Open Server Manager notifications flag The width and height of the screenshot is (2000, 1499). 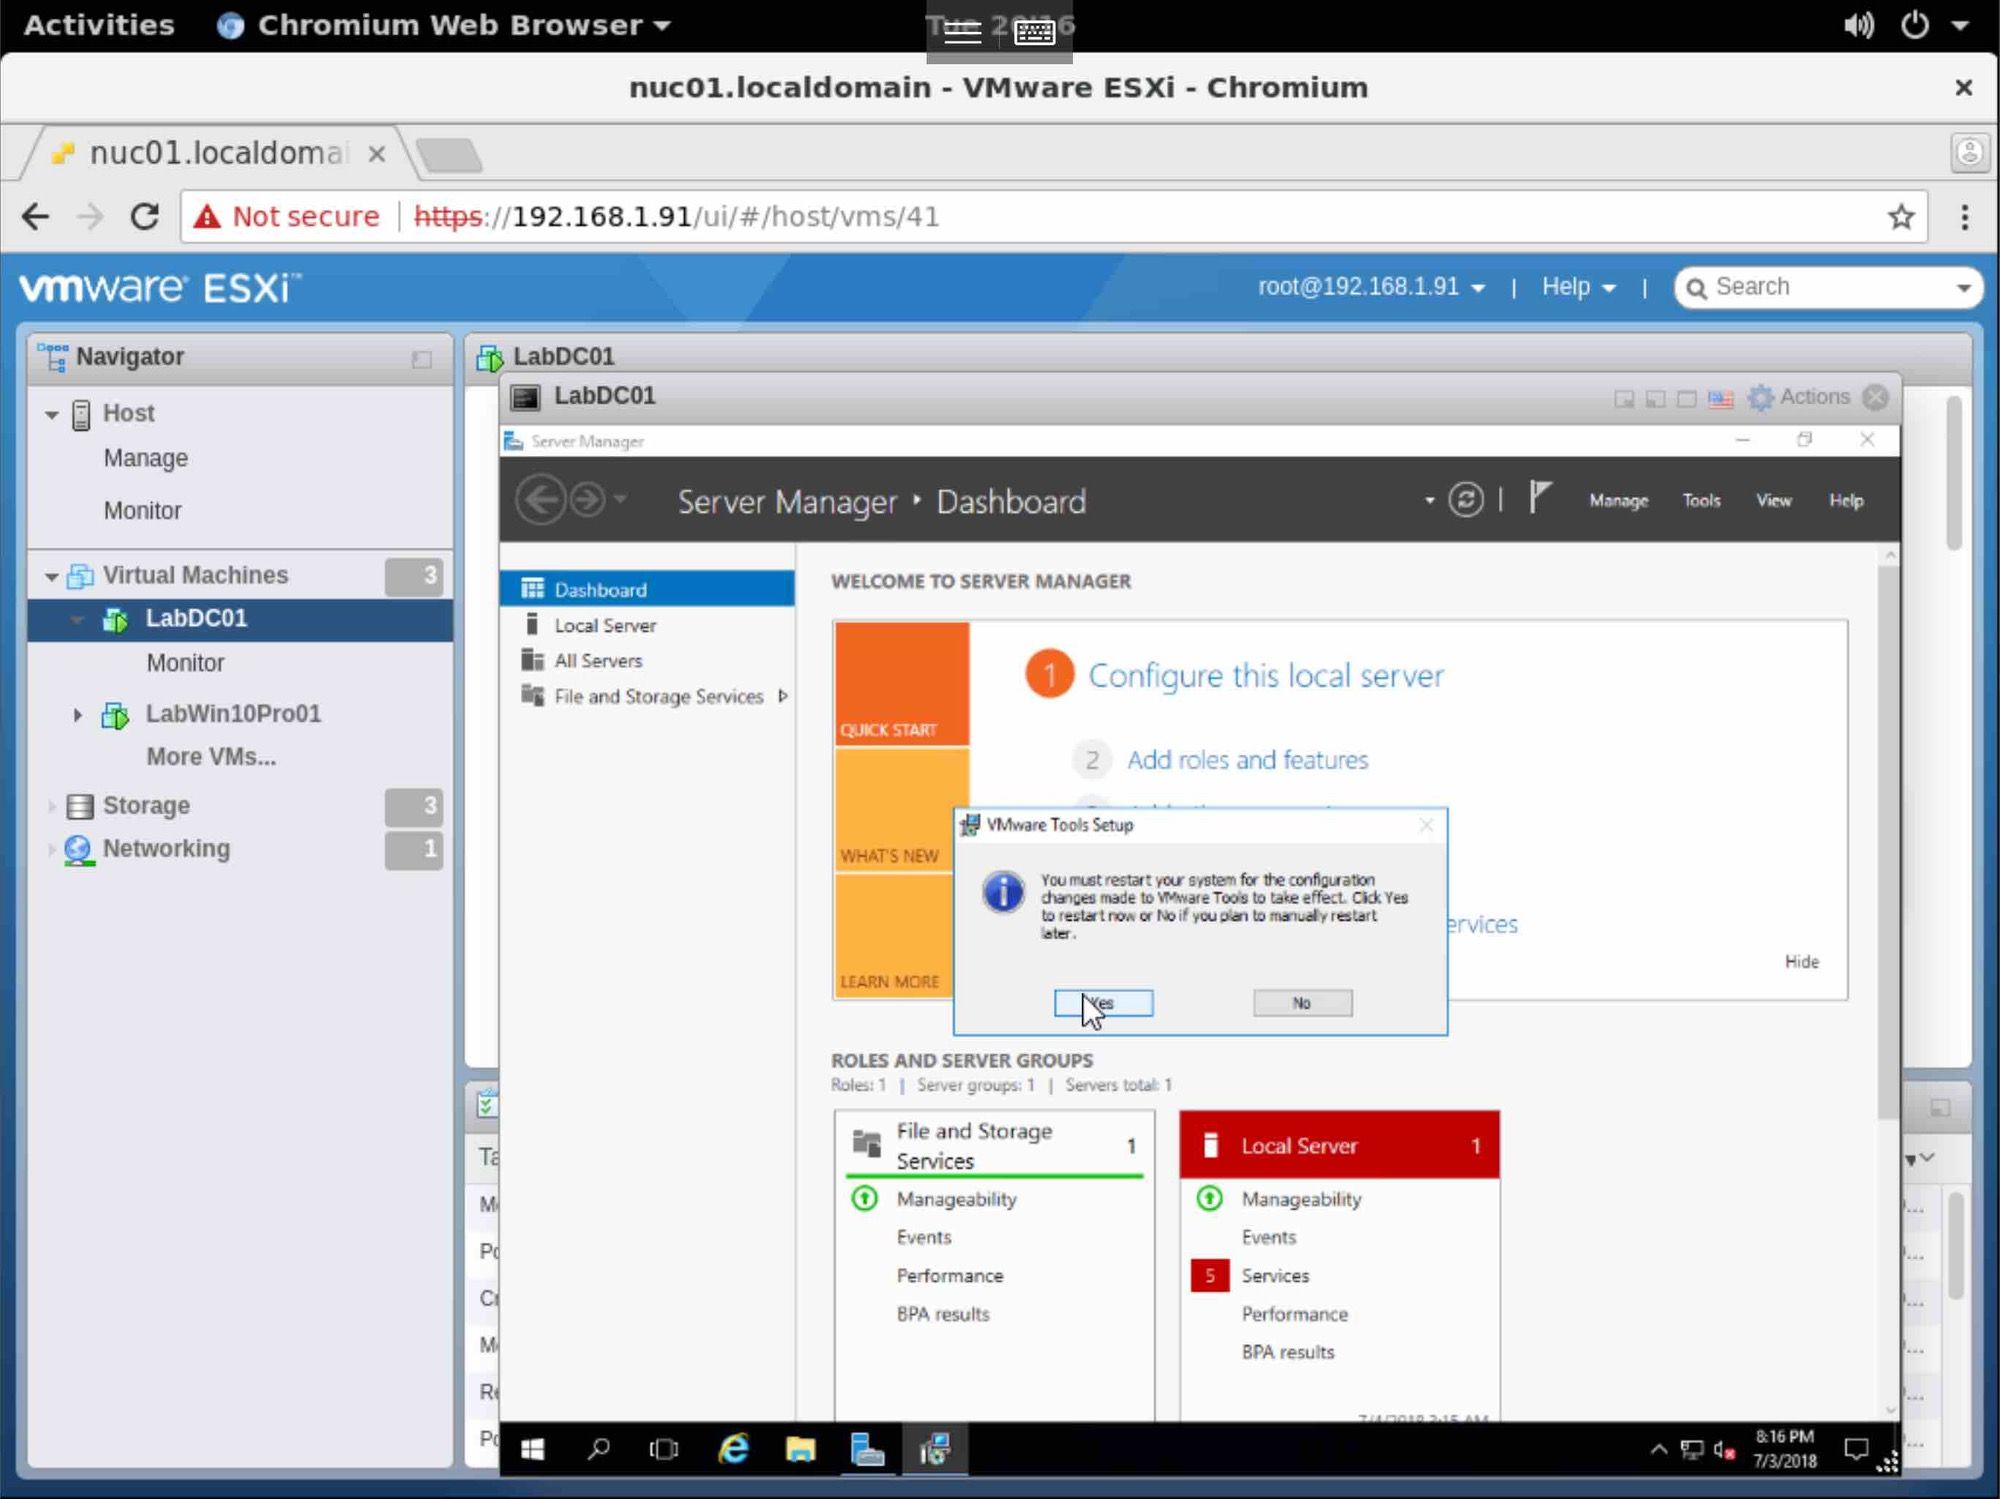pos(1539,498)
